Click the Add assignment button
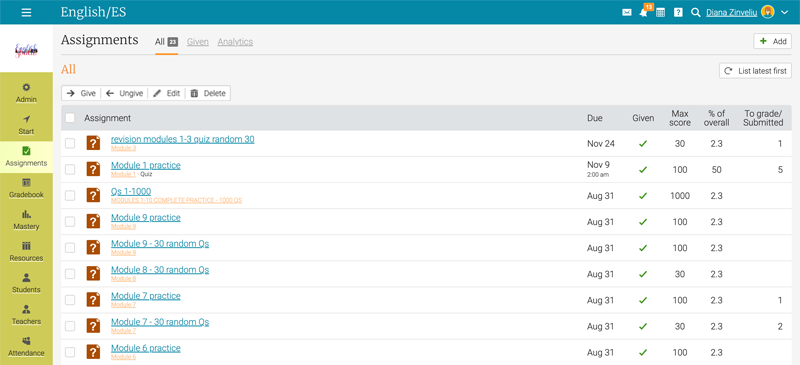This screenshot has height=365, width=800. click(x=772, y=41)
